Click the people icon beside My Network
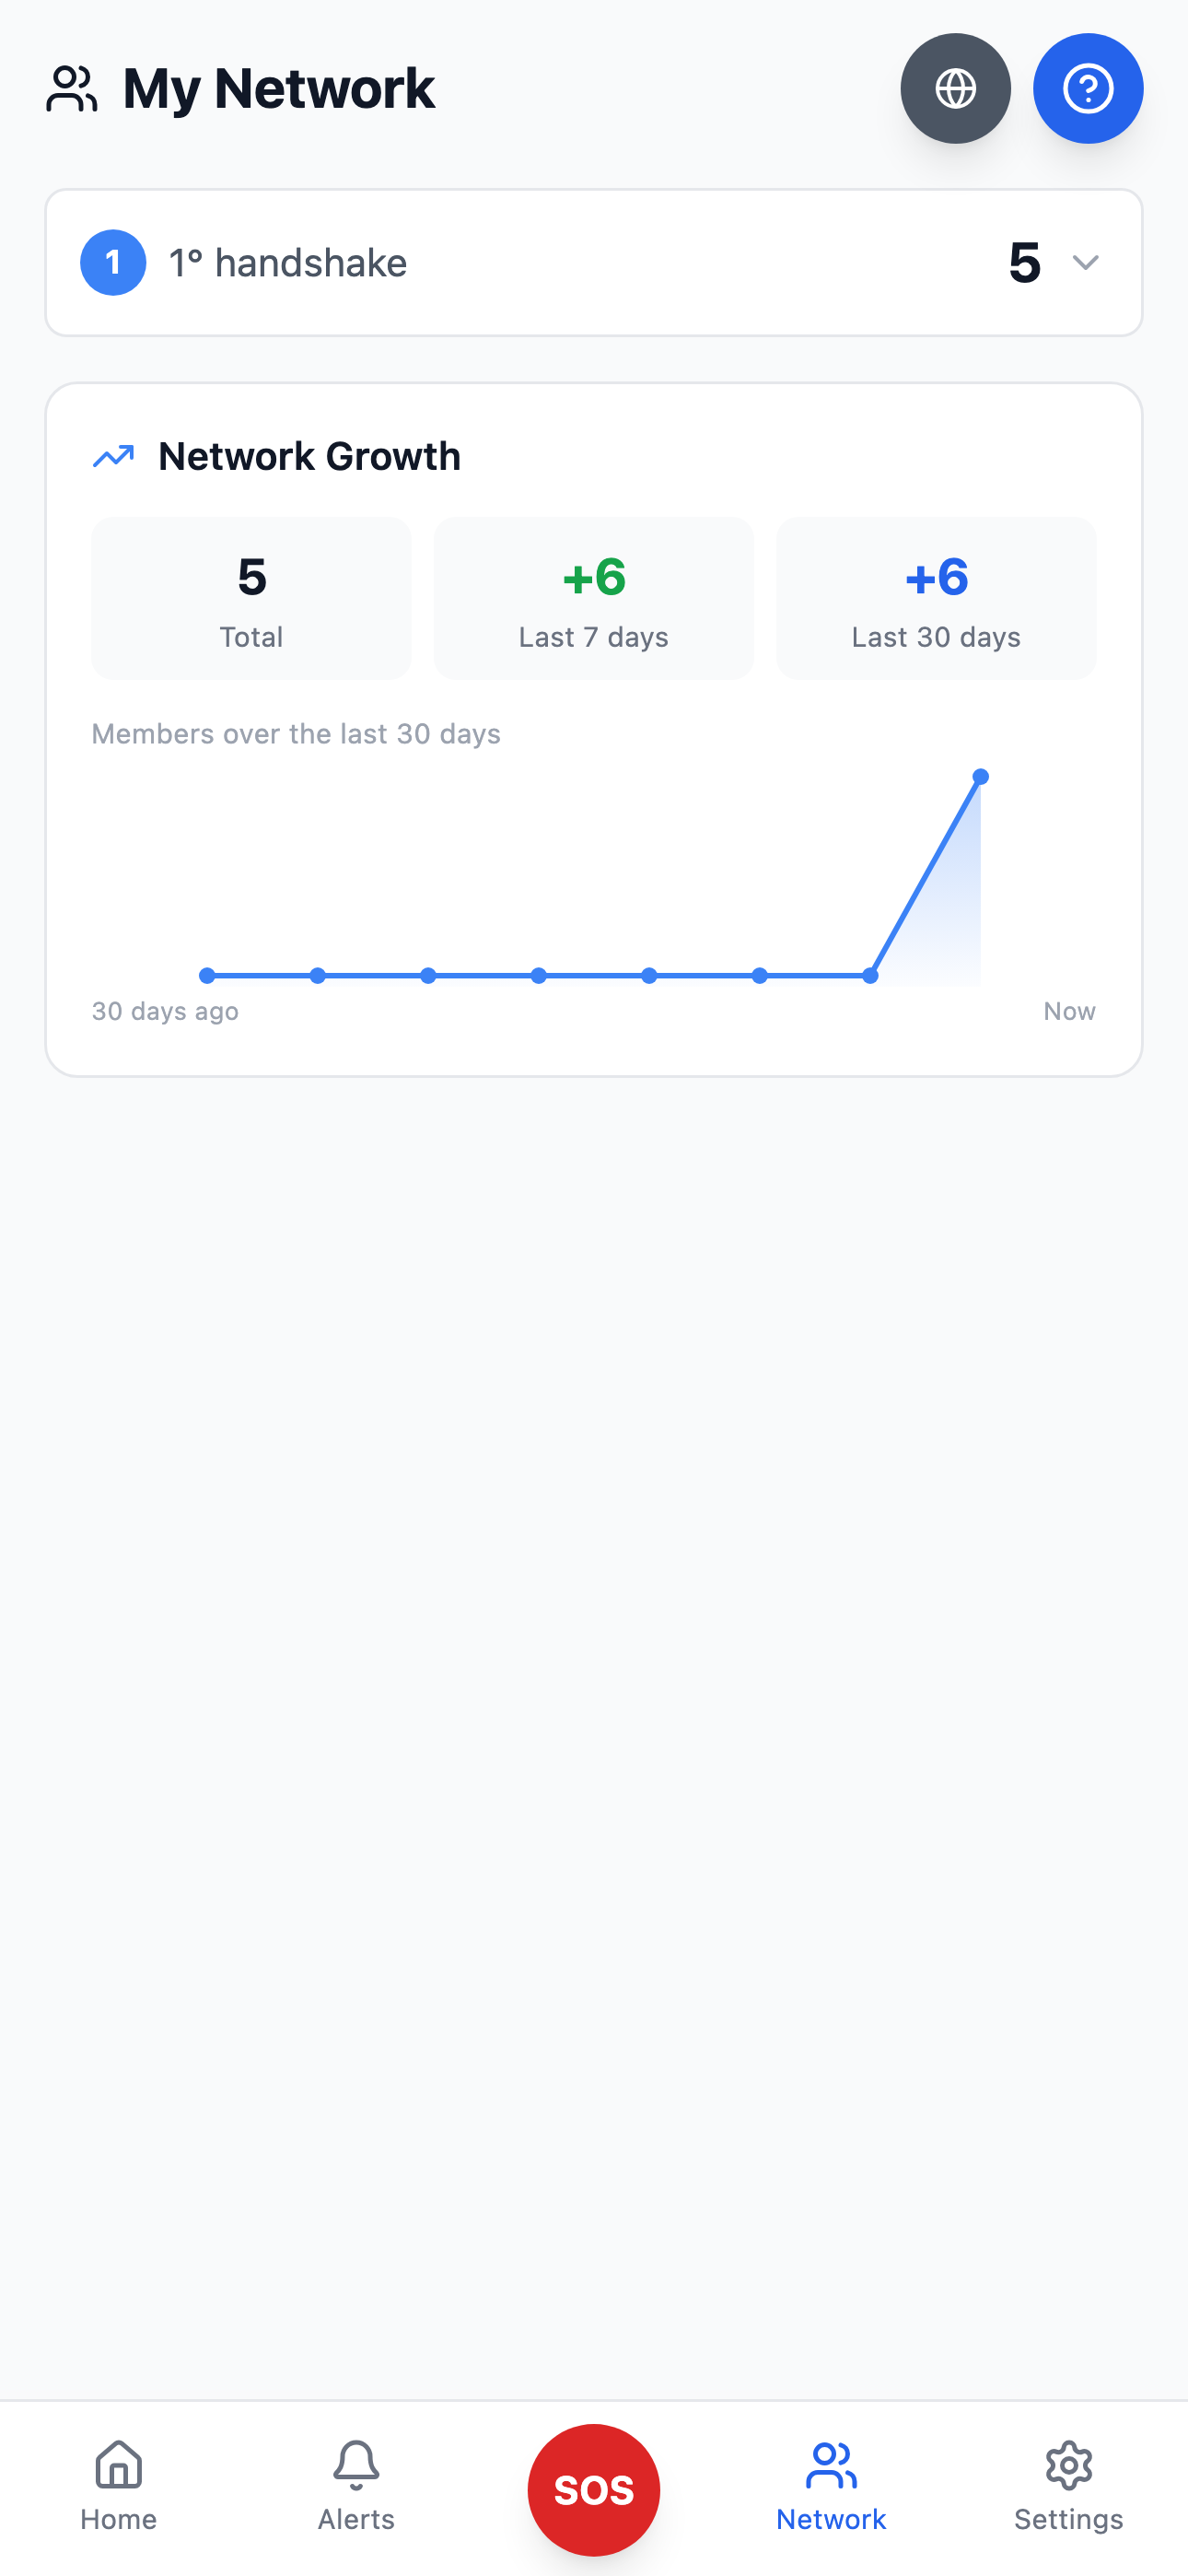1188x2576 pixels. pos(72,88)
